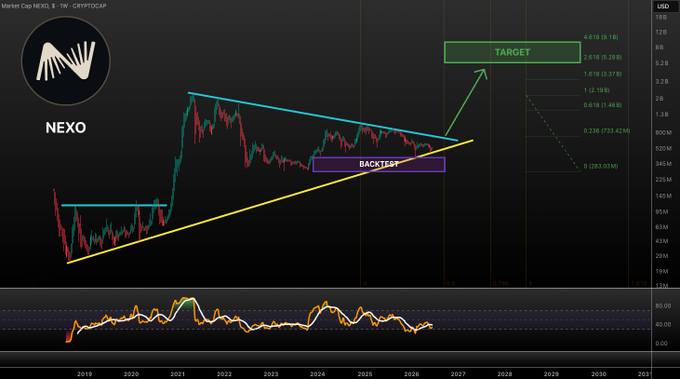680x379 pixels.
Task: Click the 2019 label on the time axis
Action: [x=85, y=374]
